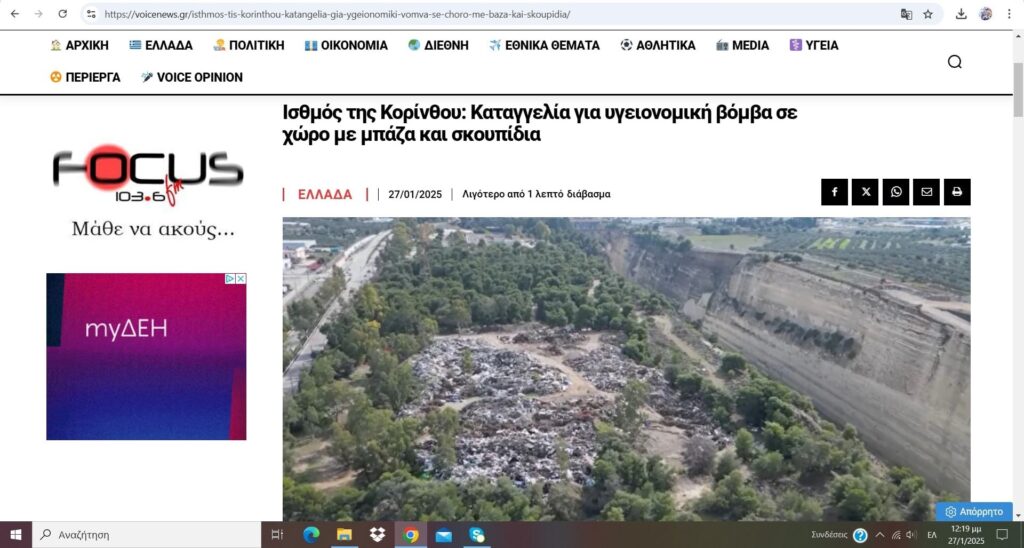Open Dropbox from the taskbar
This screenshot has height=548, width=1024.
(377, 535)
